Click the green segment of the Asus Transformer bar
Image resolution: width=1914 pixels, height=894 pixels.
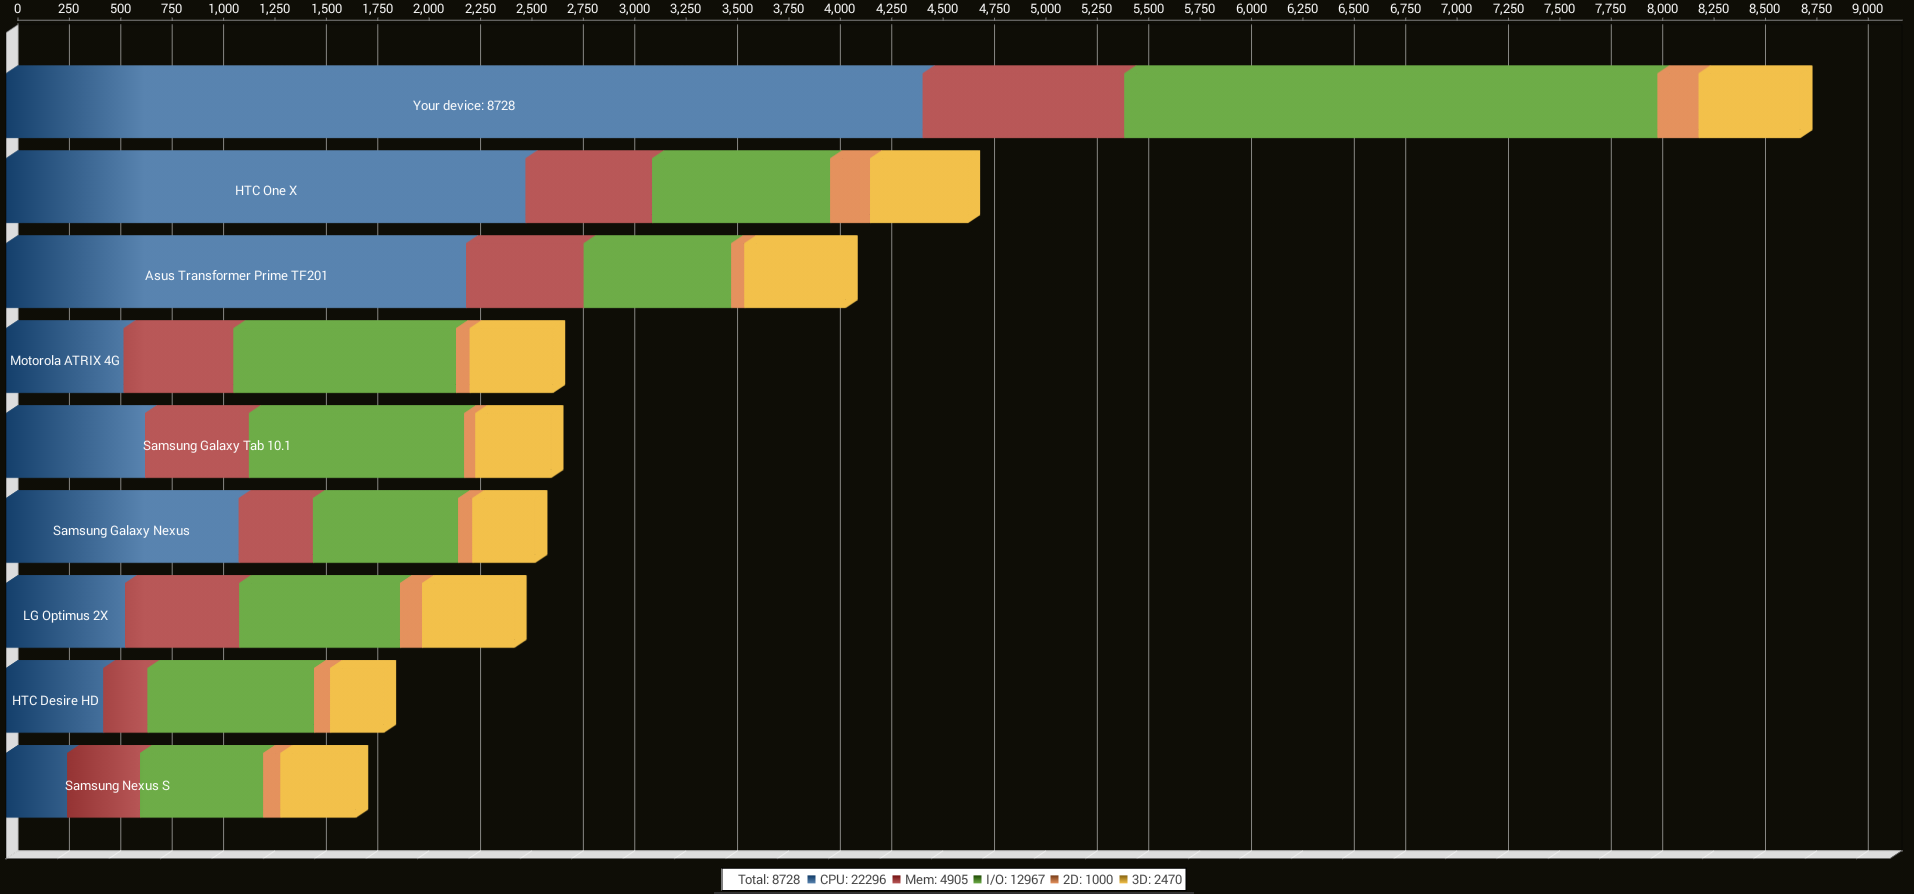click(x=657, y=272)
